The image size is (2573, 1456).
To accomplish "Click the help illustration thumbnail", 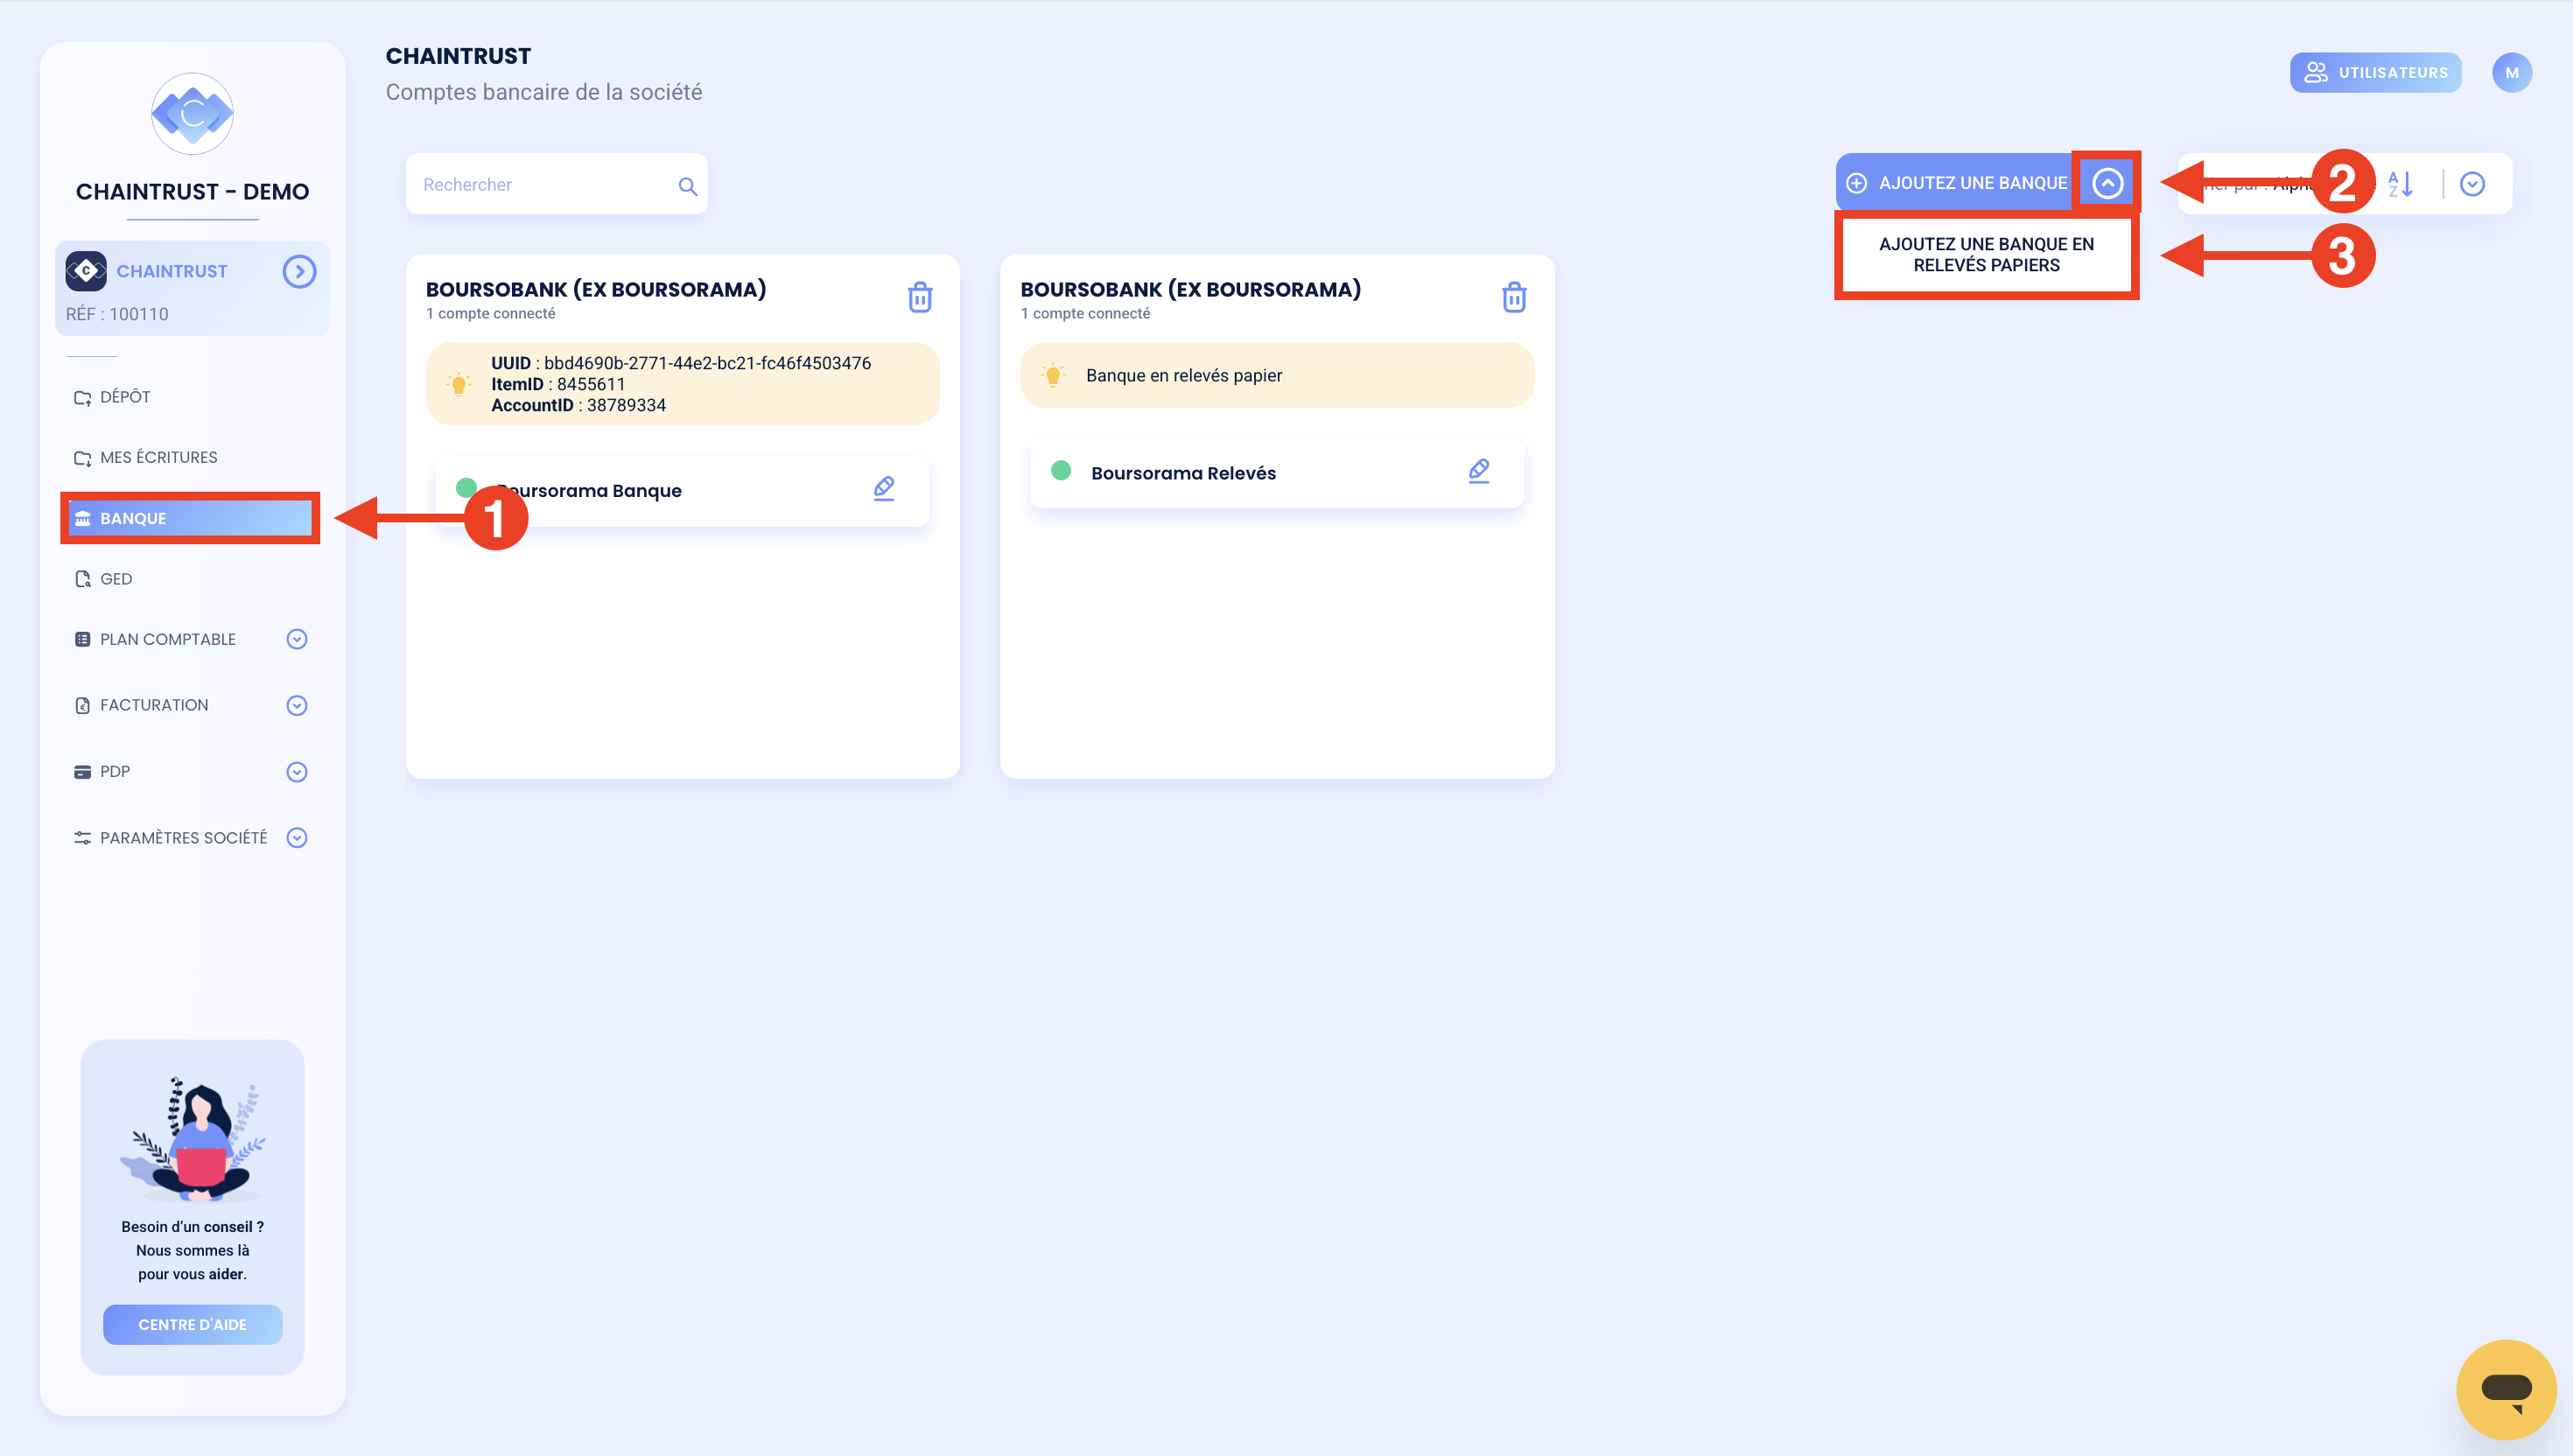I will [x=192, y=1139].
